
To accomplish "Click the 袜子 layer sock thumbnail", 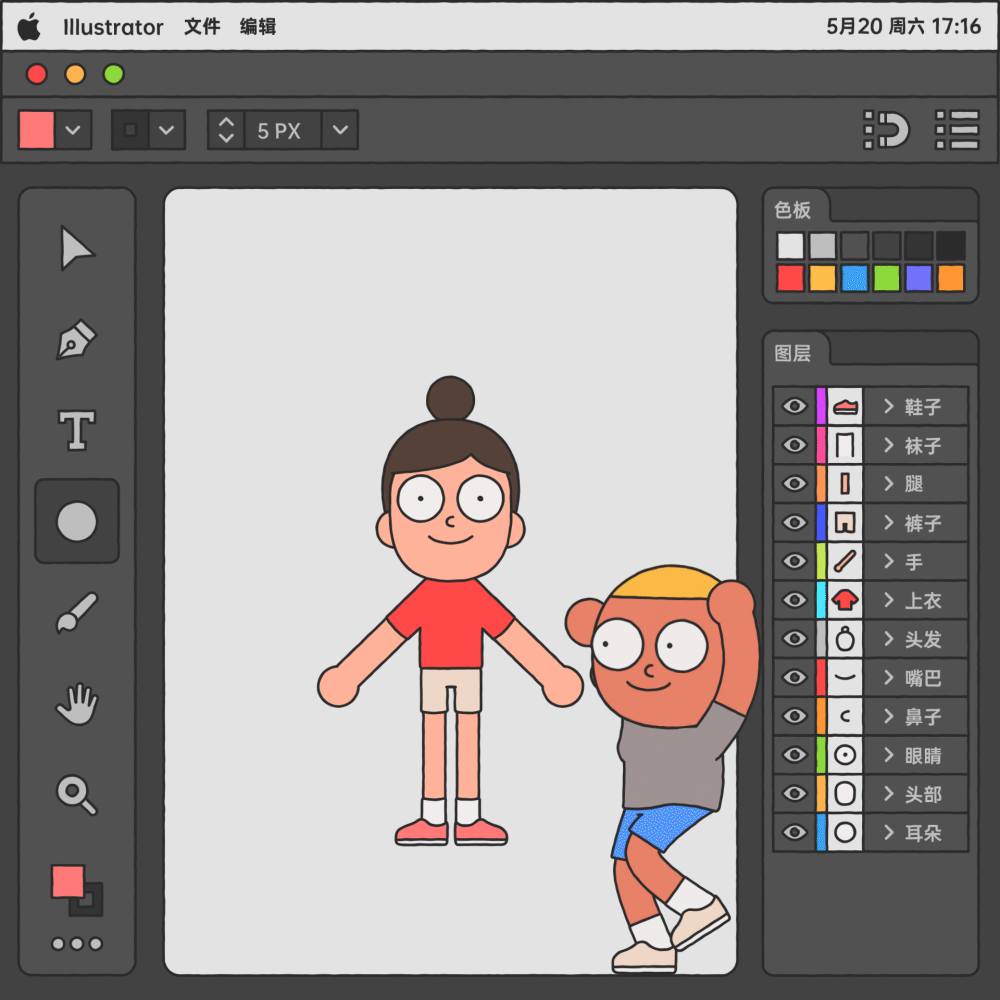I will (845, 445).
